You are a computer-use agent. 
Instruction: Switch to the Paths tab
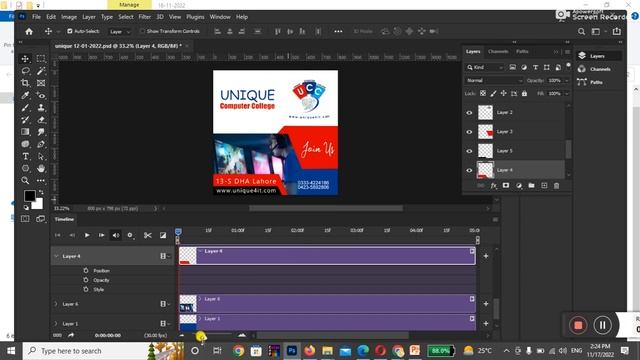point(522,51)
